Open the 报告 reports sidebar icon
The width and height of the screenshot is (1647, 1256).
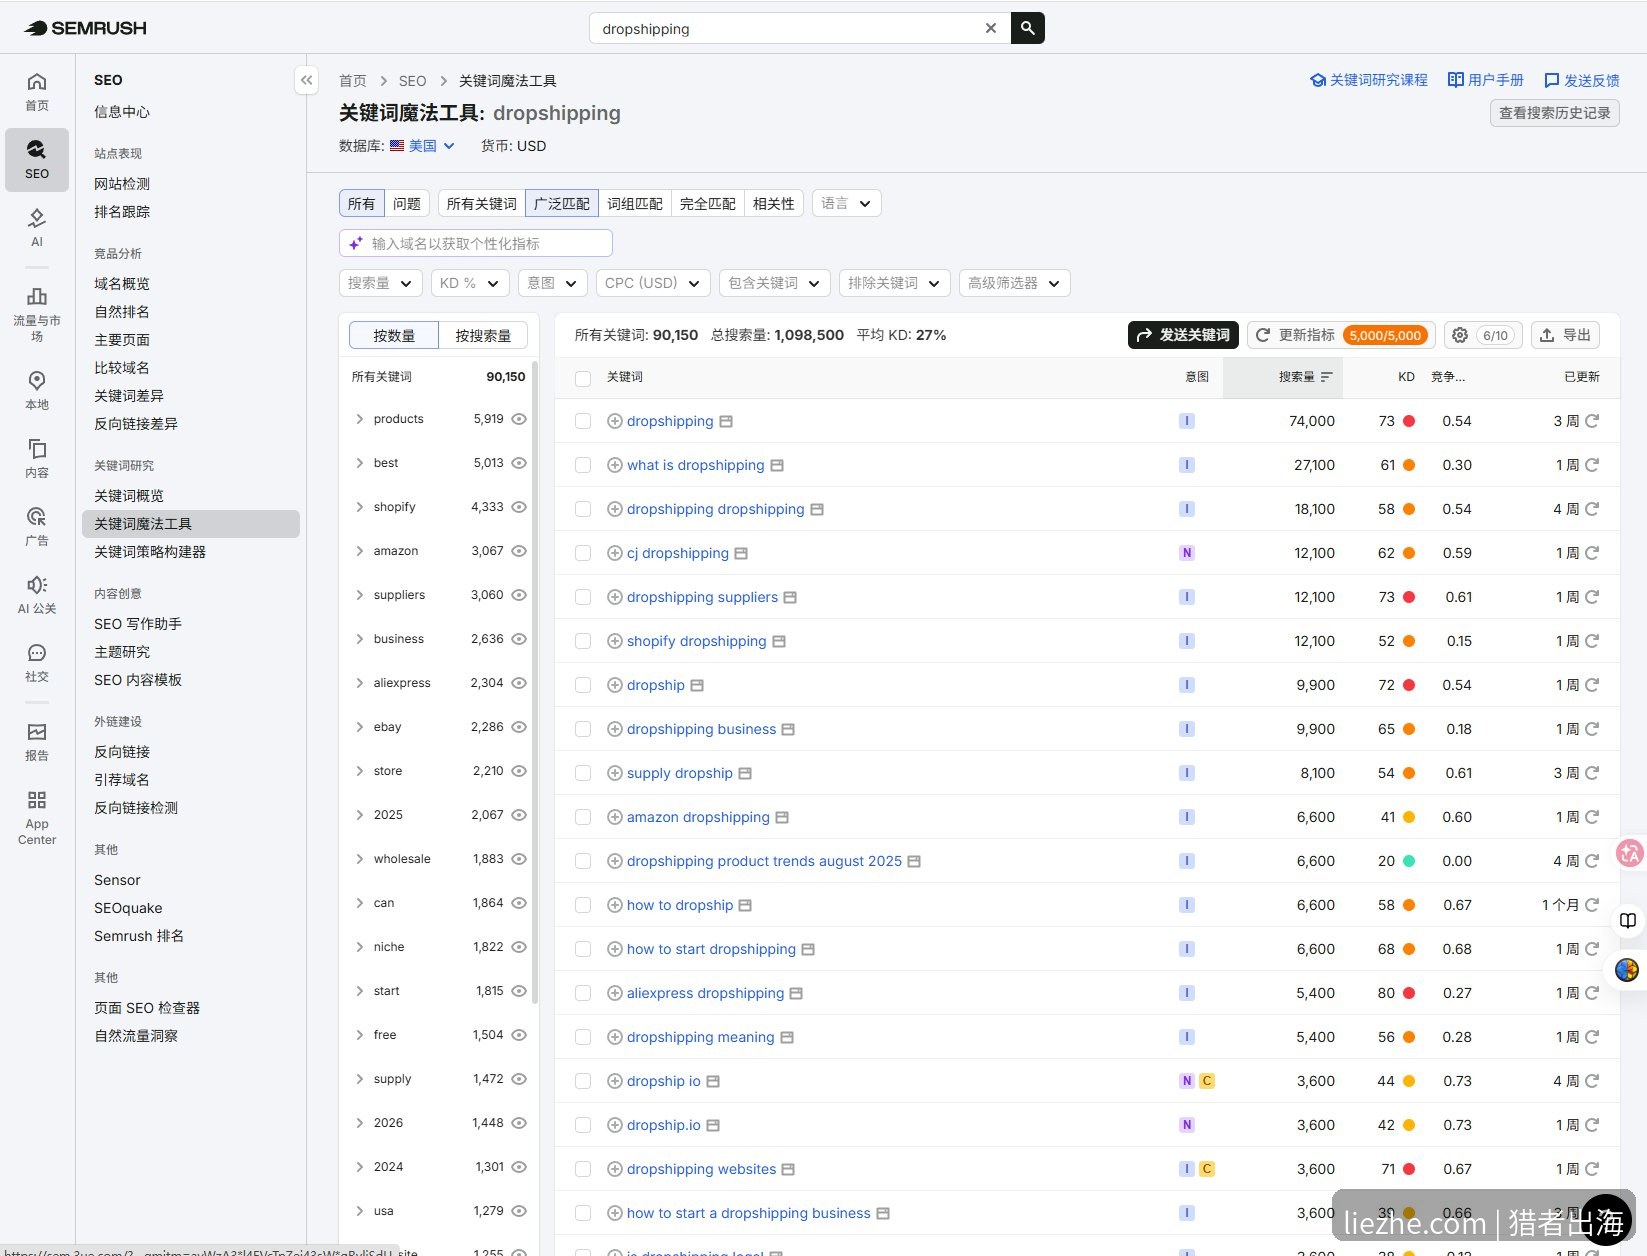click(37, 741)
